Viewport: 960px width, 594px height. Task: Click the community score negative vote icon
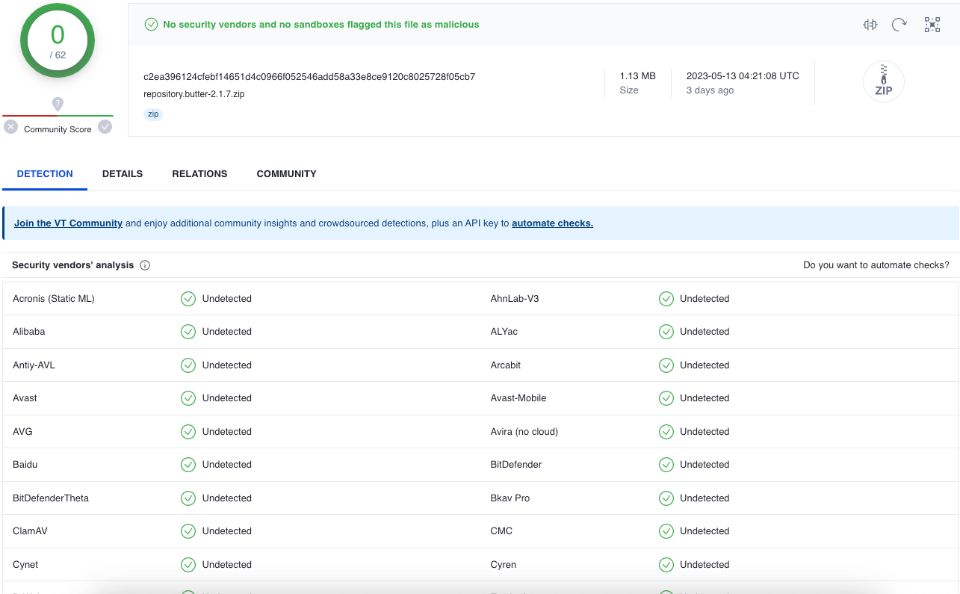pos(11,127)
